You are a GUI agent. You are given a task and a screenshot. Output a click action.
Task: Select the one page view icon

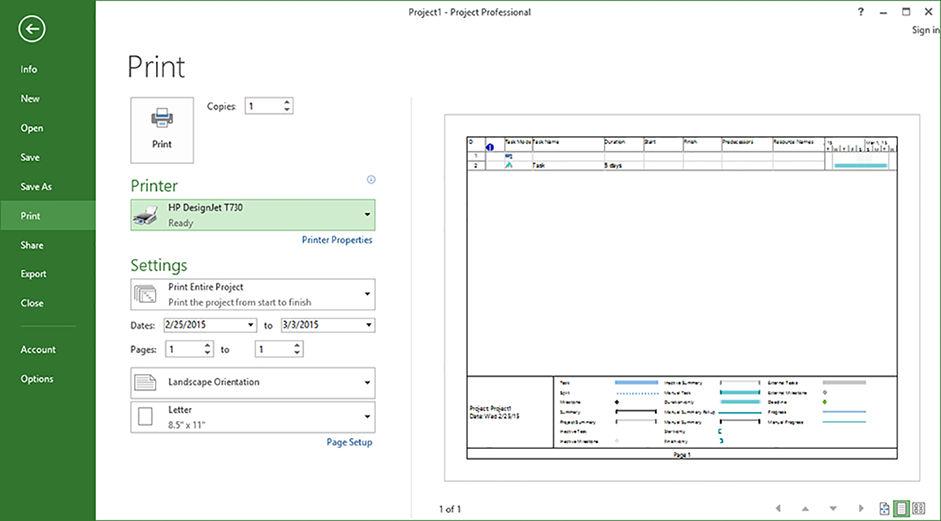[x=901, y=508]
